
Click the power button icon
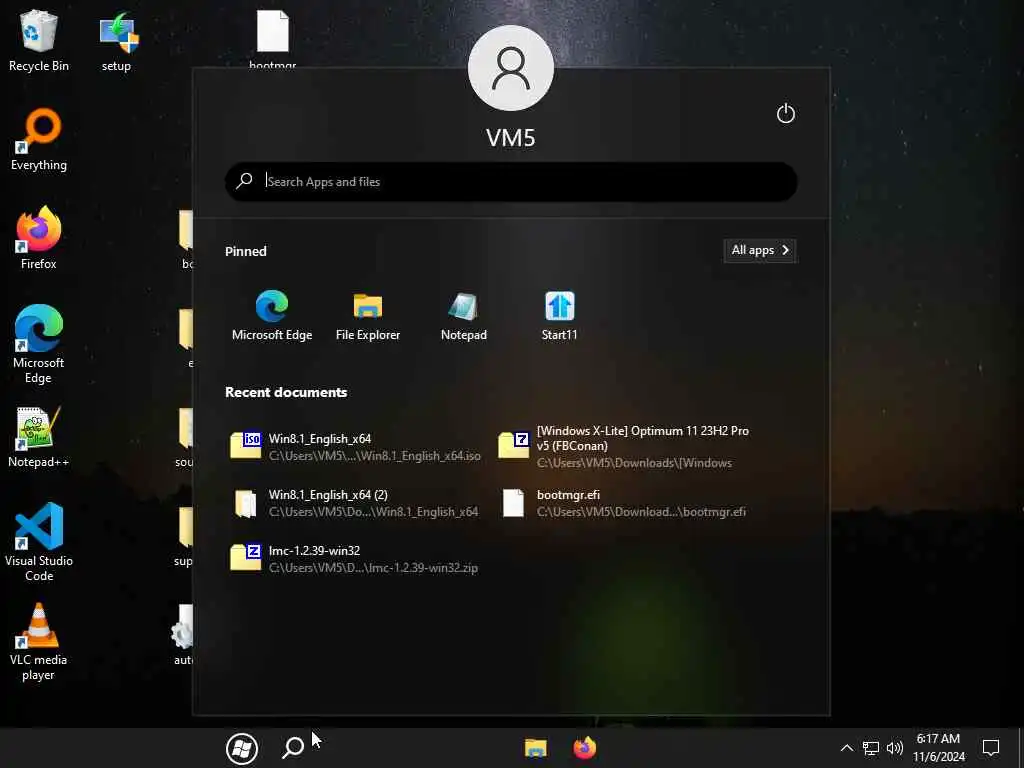[x=786, y=114]
